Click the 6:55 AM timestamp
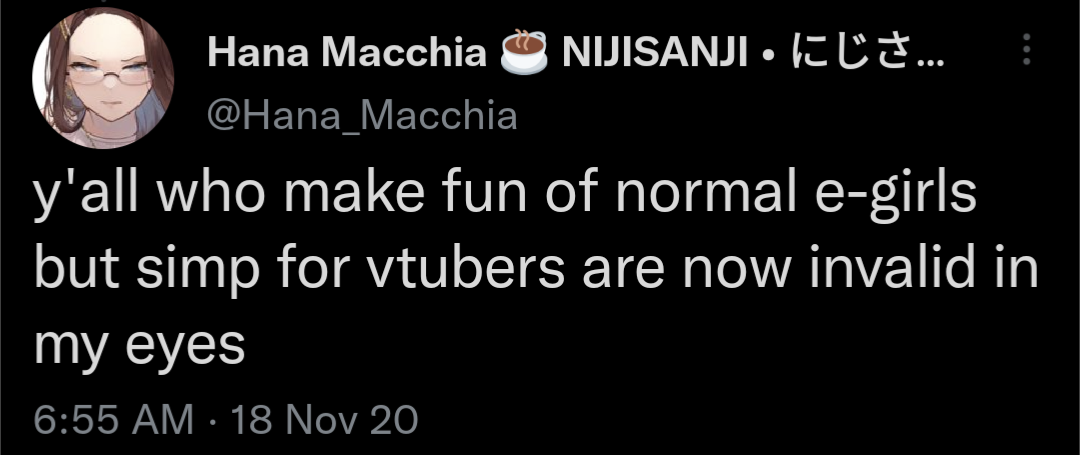Screen dimensions: 1080x455 (114, 419)
